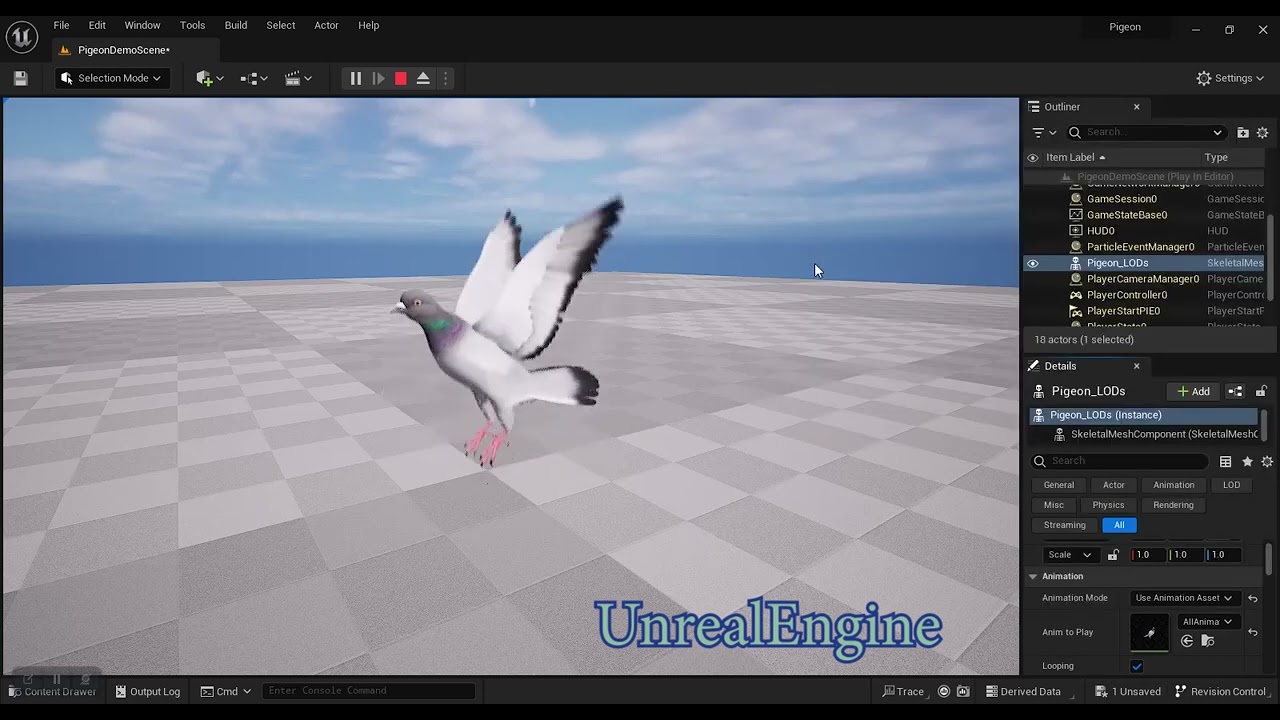This screenshot has height=720, width=1280.
Task: Eject from the player controller
Action: [x=423, y=78]
